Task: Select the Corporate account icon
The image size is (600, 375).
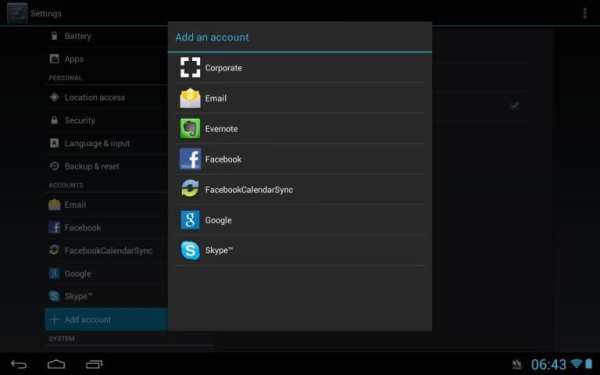Action: [x=190, y=67]
